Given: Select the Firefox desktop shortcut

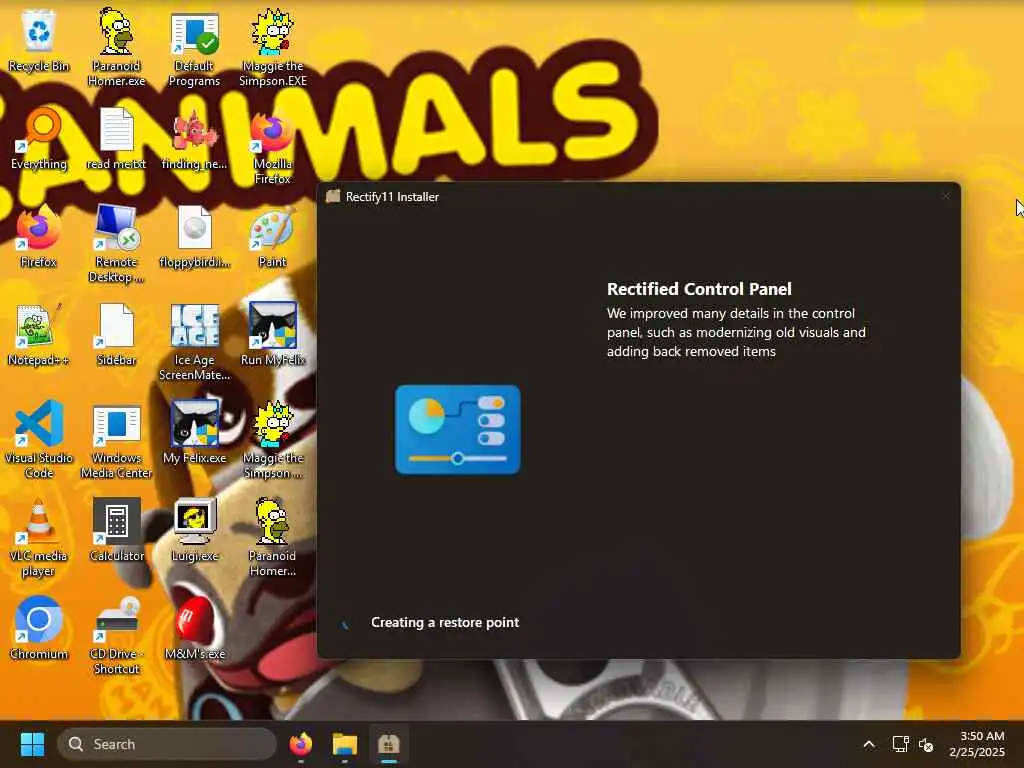Looking at the screenshot, I should [x=39, y=236].
